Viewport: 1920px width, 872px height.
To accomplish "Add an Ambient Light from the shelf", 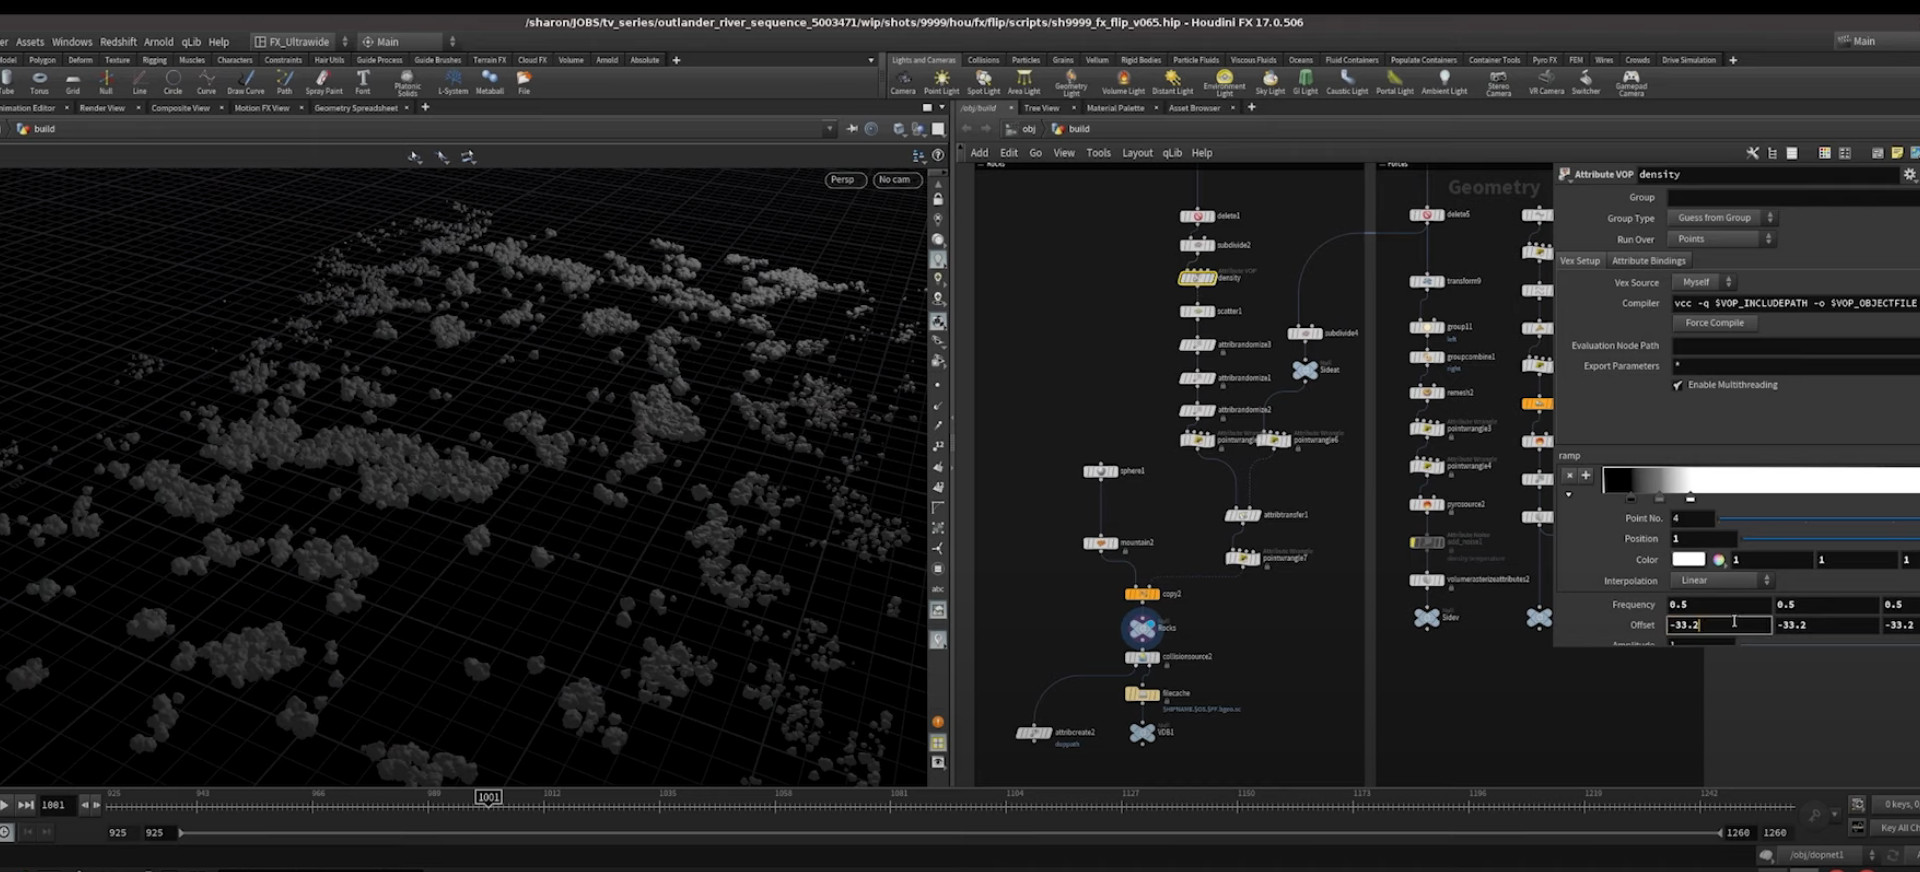I will click(1444, 82).
